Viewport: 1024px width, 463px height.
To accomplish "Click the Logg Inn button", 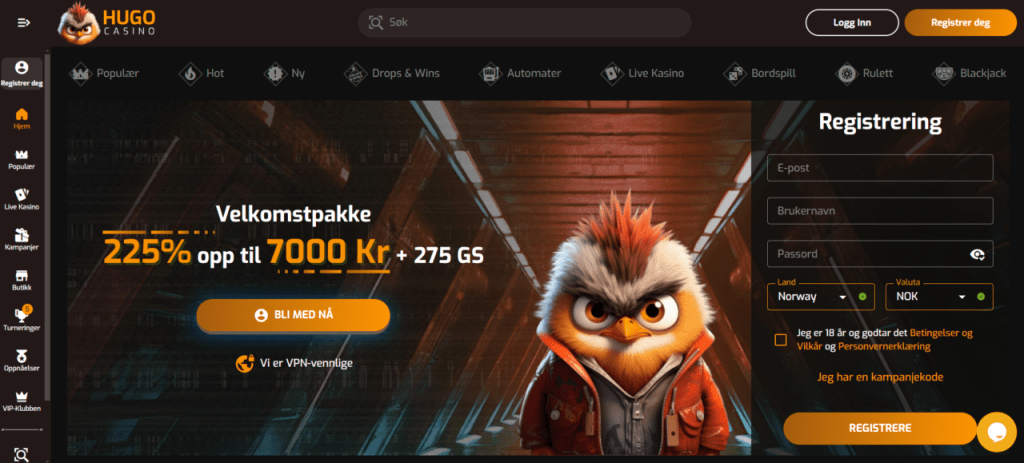I will point(852,23).
